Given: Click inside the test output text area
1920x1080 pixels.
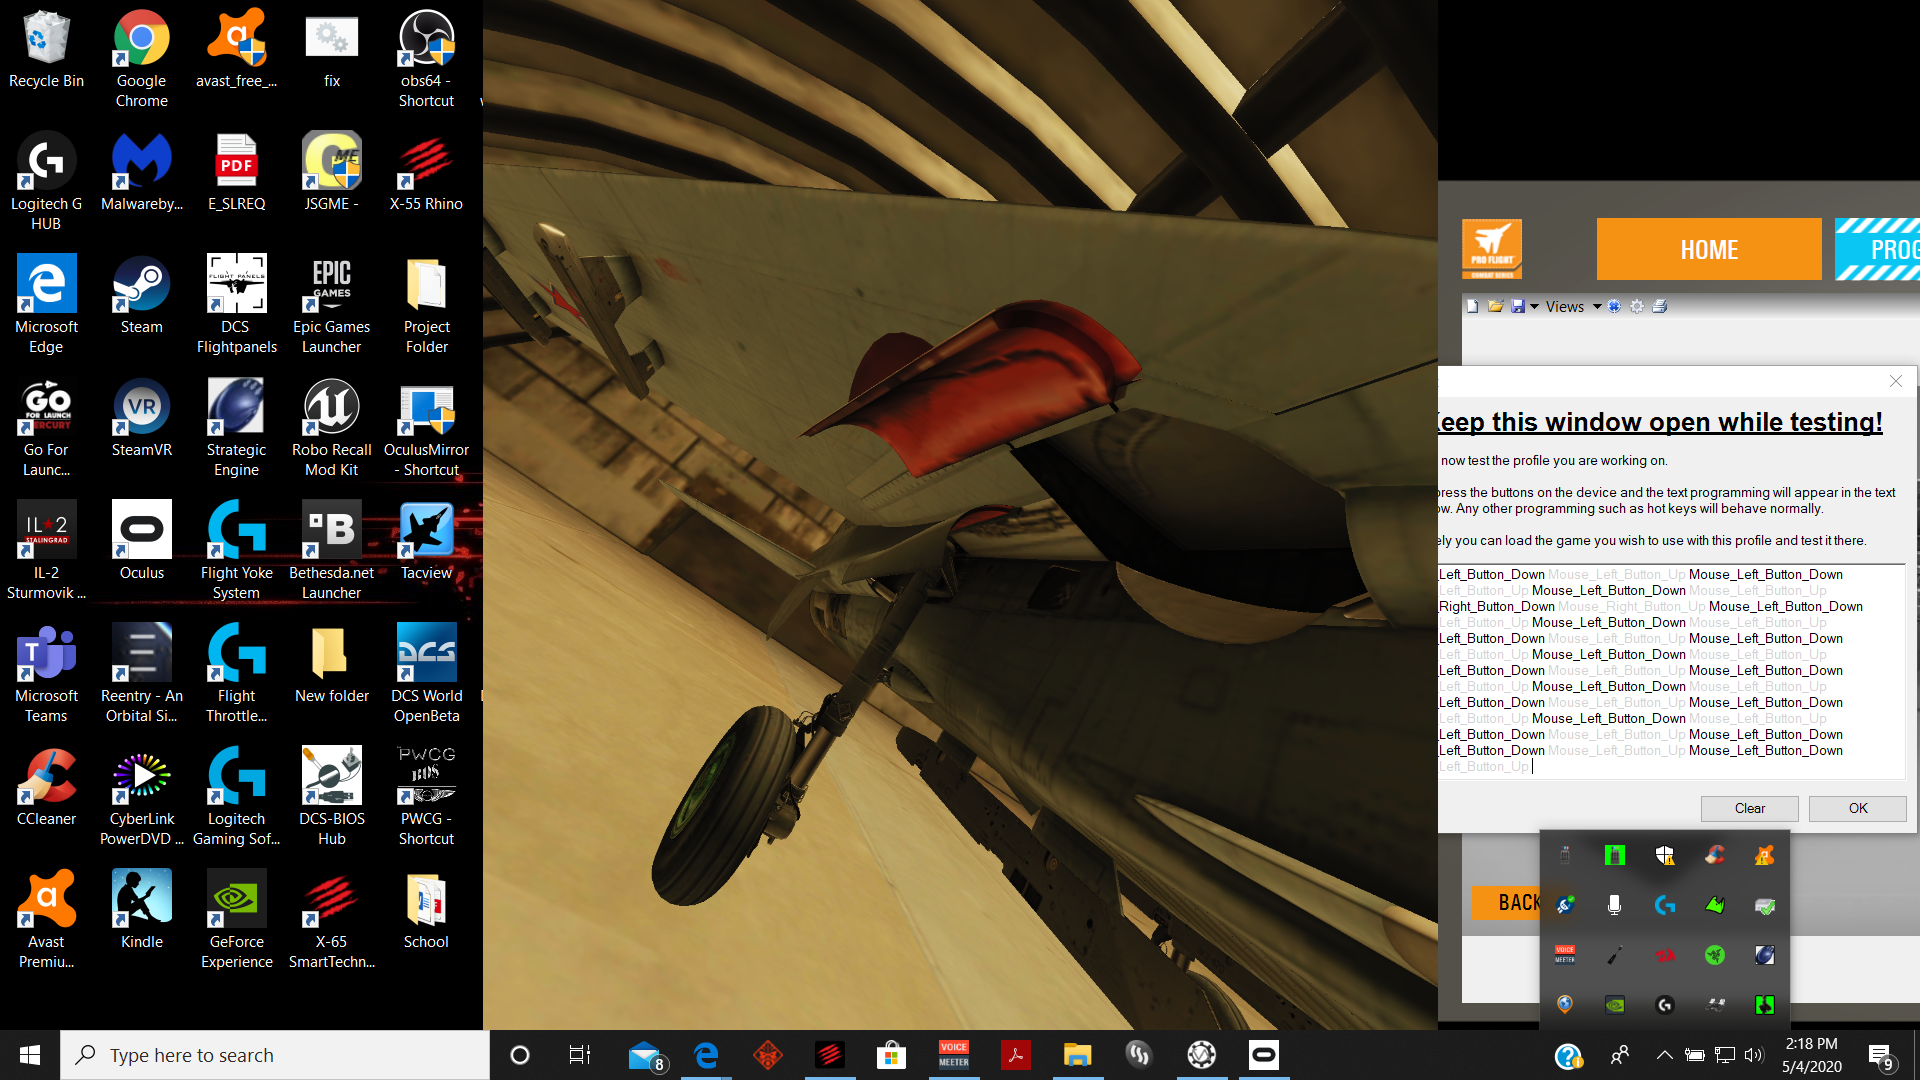Looking at the screenshot, I should 1670,672.
